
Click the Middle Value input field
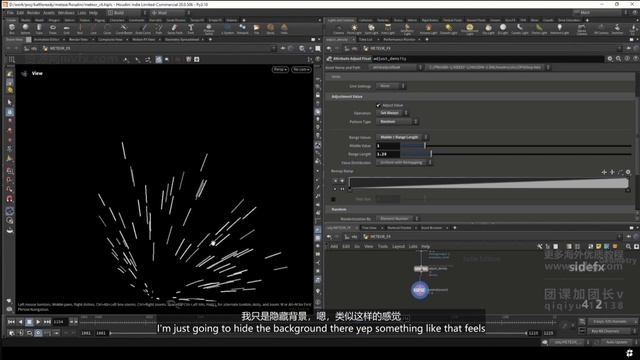tap(388, 146)
